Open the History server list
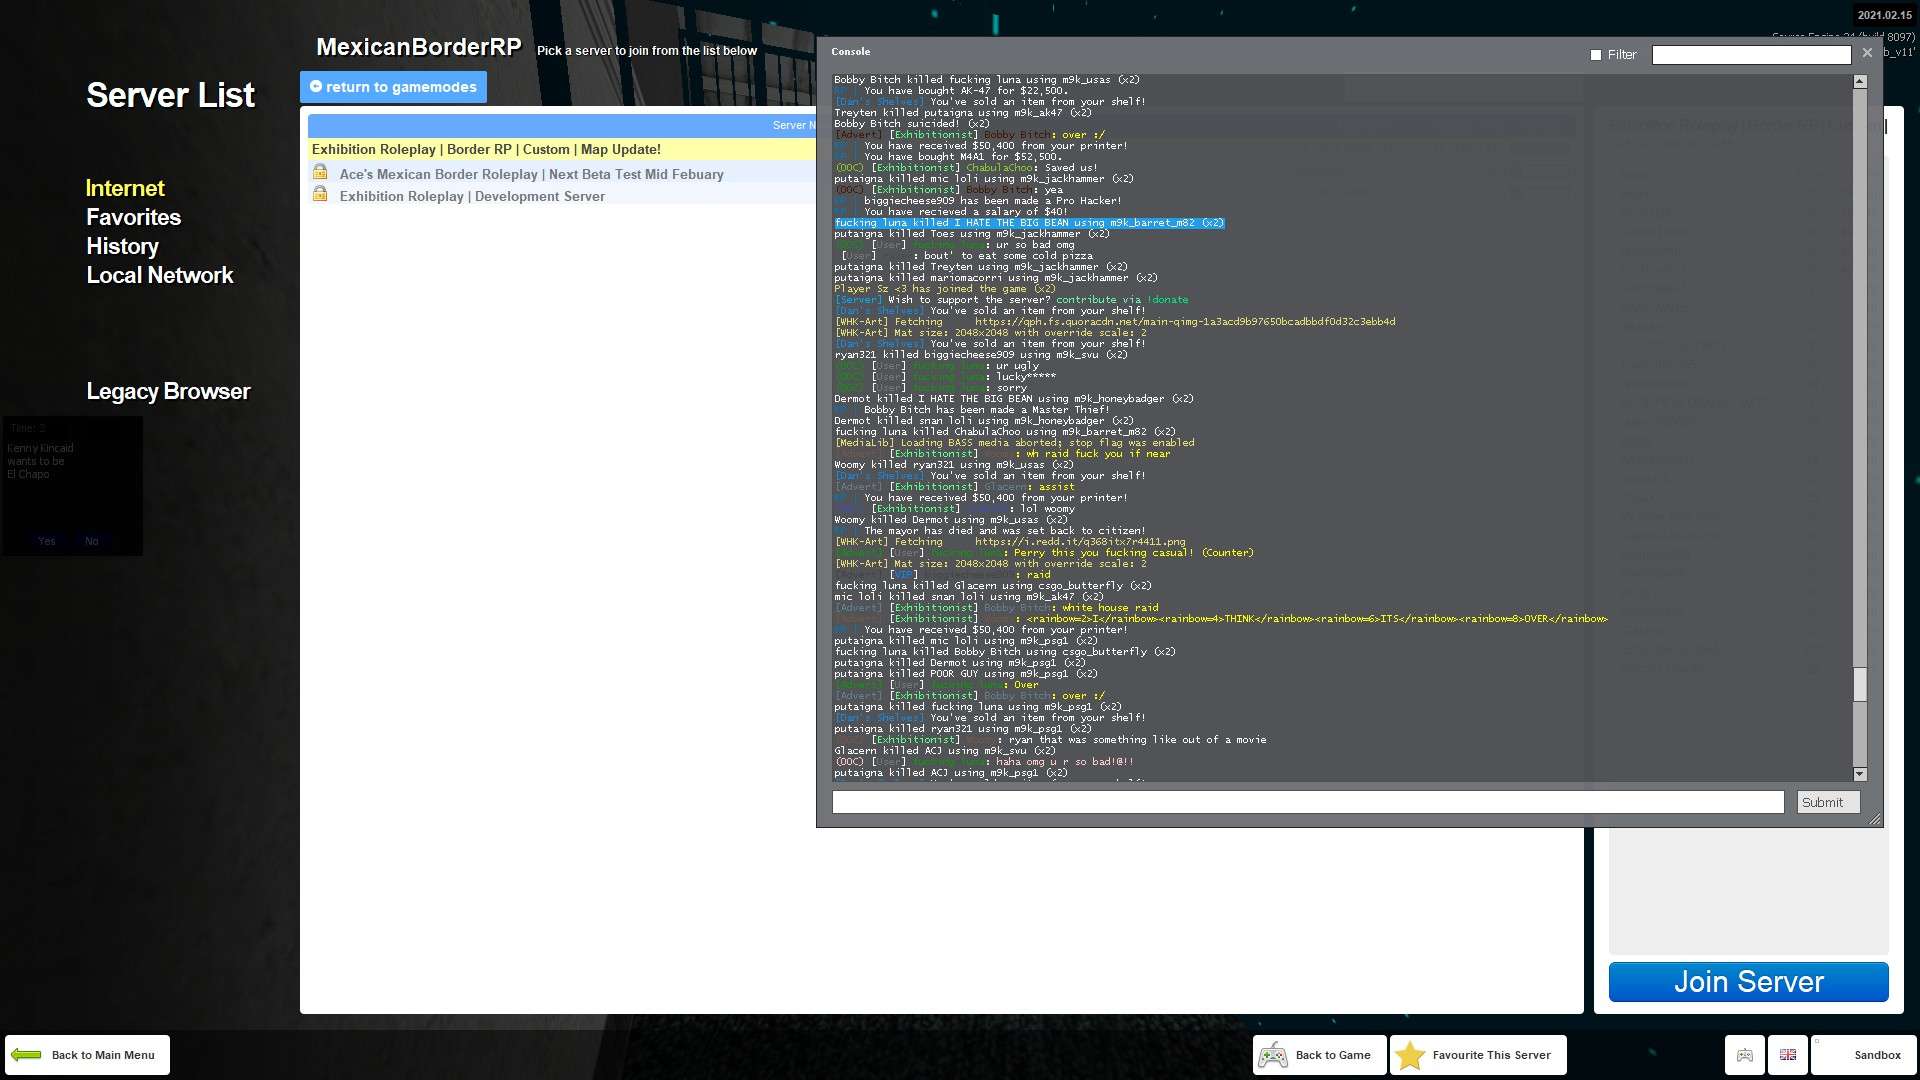This screenshot has width=1920, height=1080. [122, 246]
